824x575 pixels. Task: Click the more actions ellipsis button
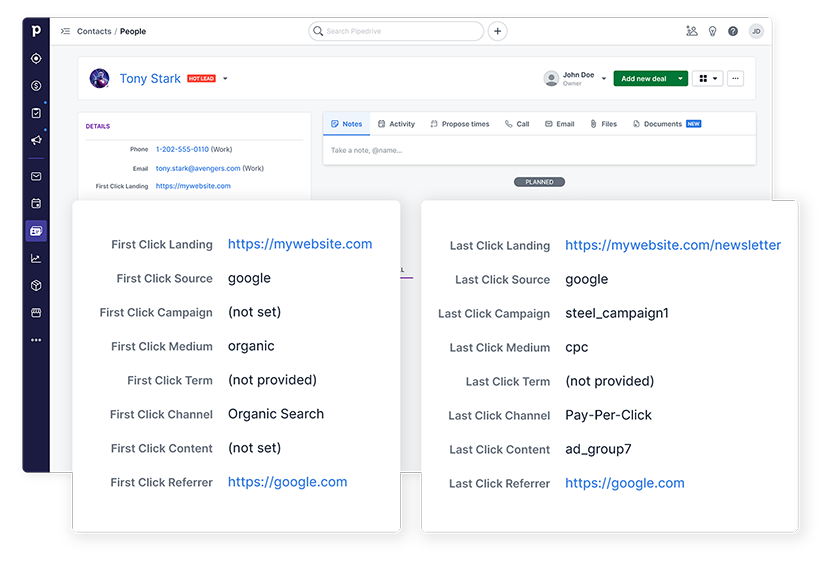coord(735,78)
